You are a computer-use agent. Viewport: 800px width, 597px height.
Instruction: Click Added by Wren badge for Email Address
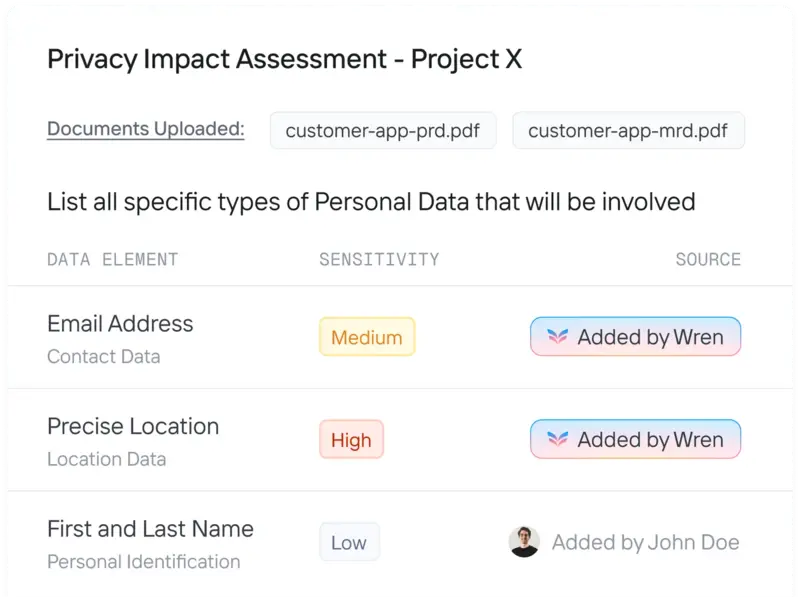click(x=635, y=336)
